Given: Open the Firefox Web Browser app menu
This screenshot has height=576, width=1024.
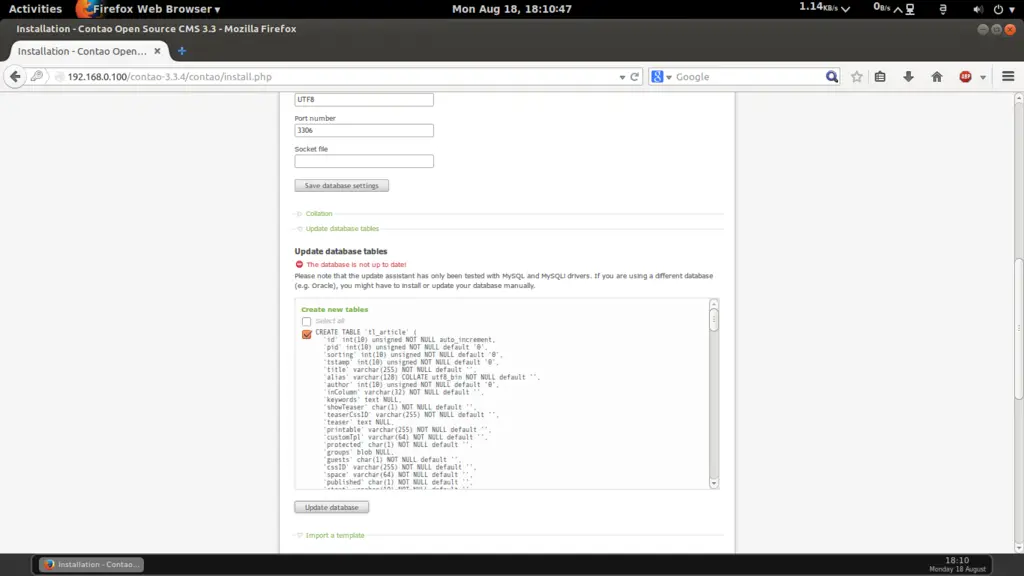Looking at the screenshot, I should (x=149, y=8).
